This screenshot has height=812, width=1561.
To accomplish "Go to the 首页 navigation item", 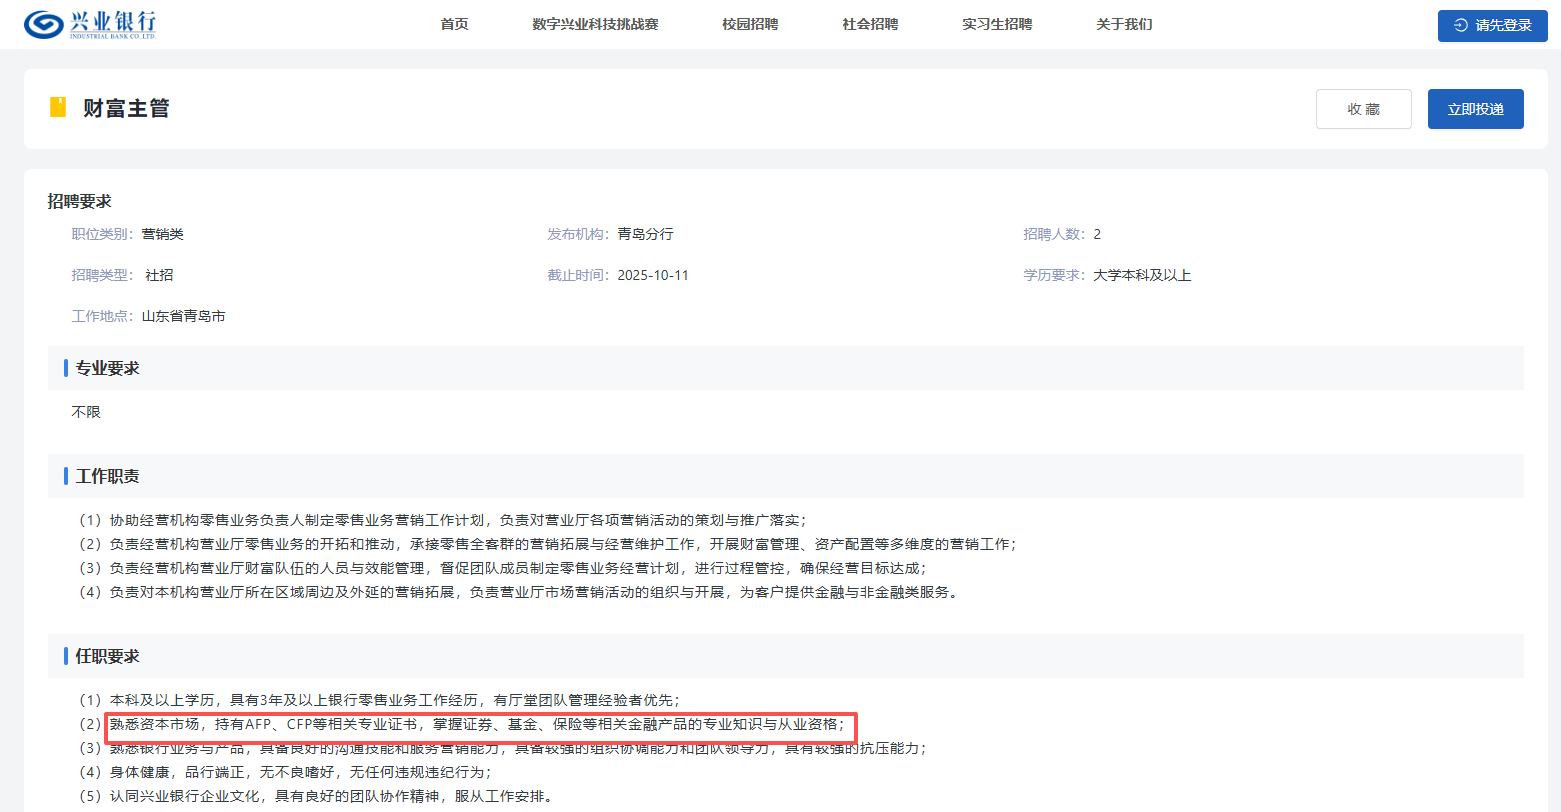I will pos(454,24).
